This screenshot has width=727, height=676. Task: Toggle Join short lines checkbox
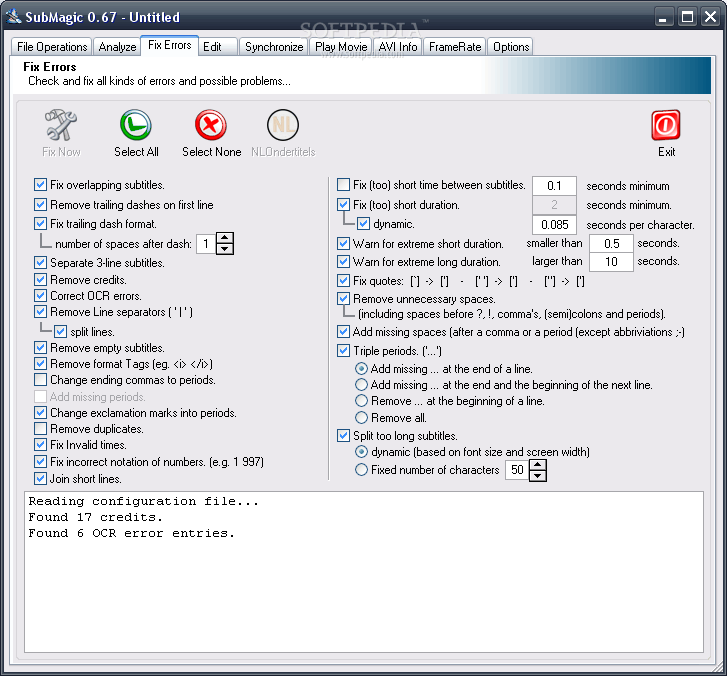click(40, 478)
